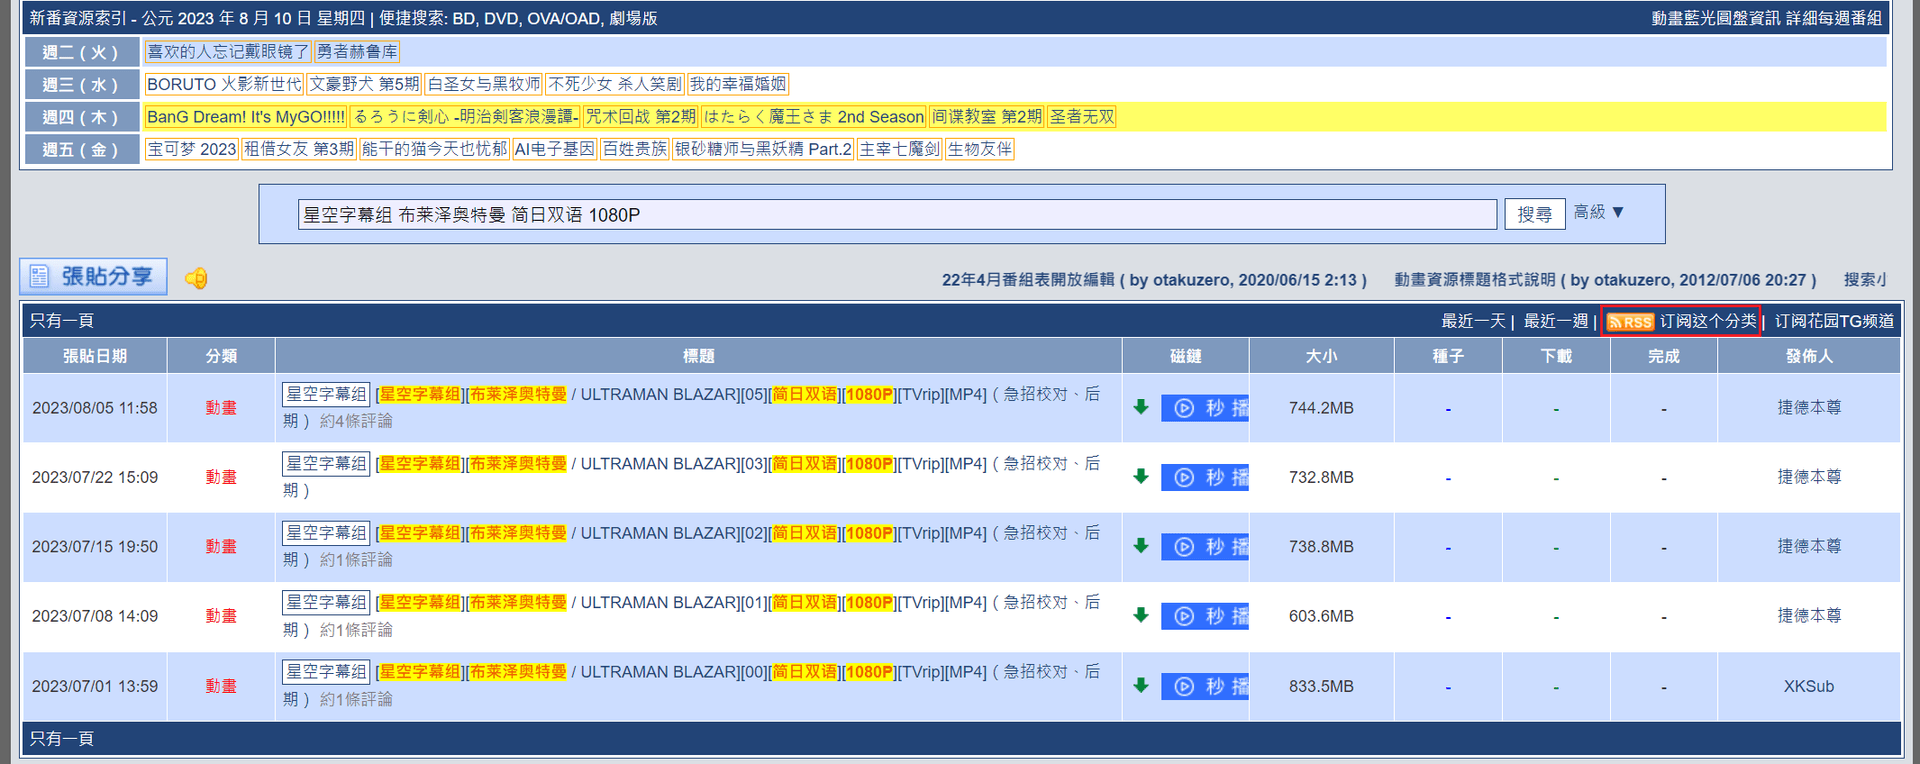Sort by 完成 column header
Screen dimensions: 1920x764
pos(1664,356)
